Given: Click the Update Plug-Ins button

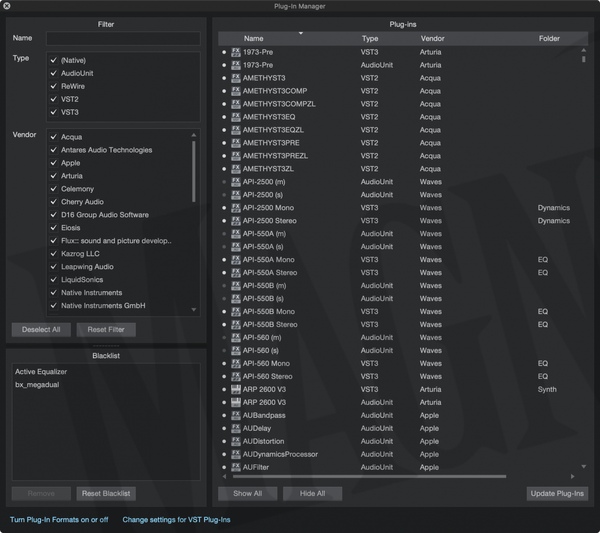Looking at the screenshot, I should click(557, 494).
